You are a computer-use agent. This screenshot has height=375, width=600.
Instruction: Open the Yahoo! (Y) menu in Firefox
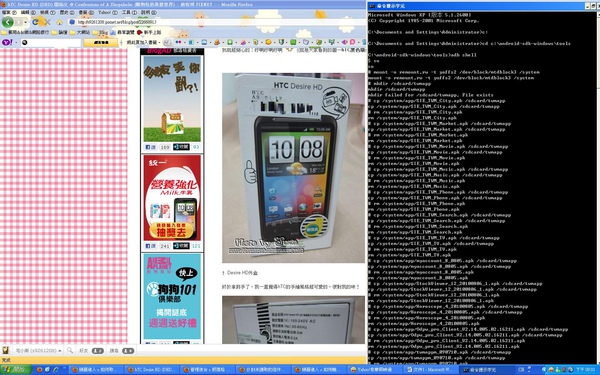(108, 12)
